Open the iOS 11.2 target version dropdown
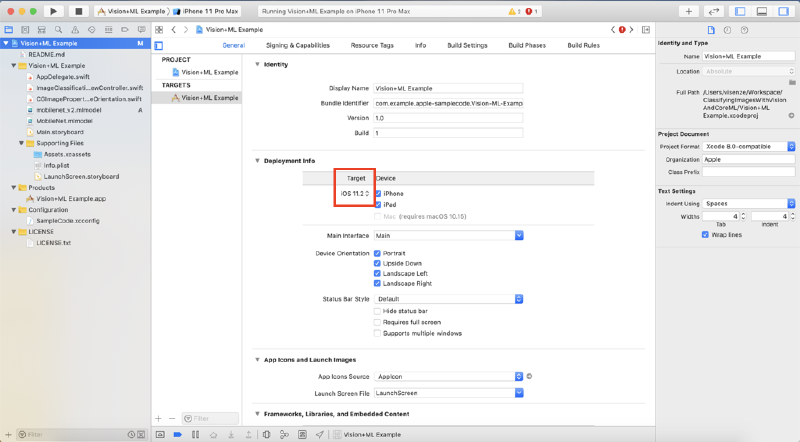 (x=355, y=193)
